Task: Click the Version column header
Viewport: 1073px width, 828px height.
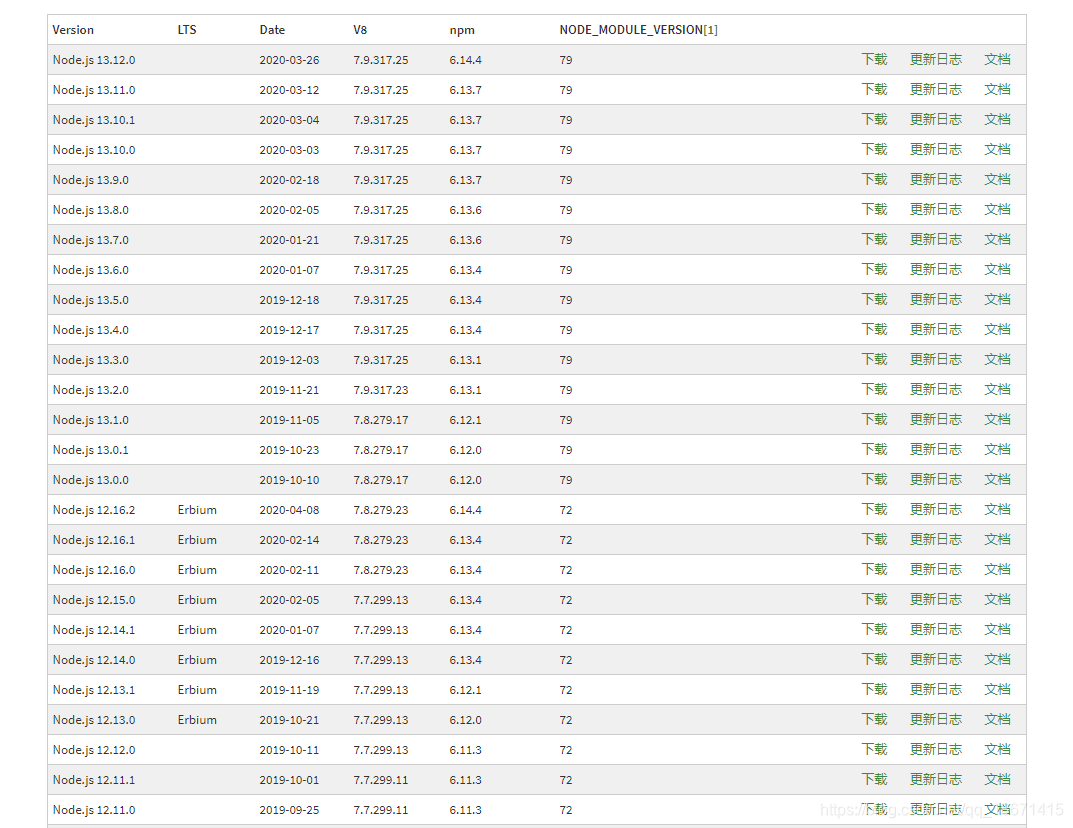Action: pos(73,30)
